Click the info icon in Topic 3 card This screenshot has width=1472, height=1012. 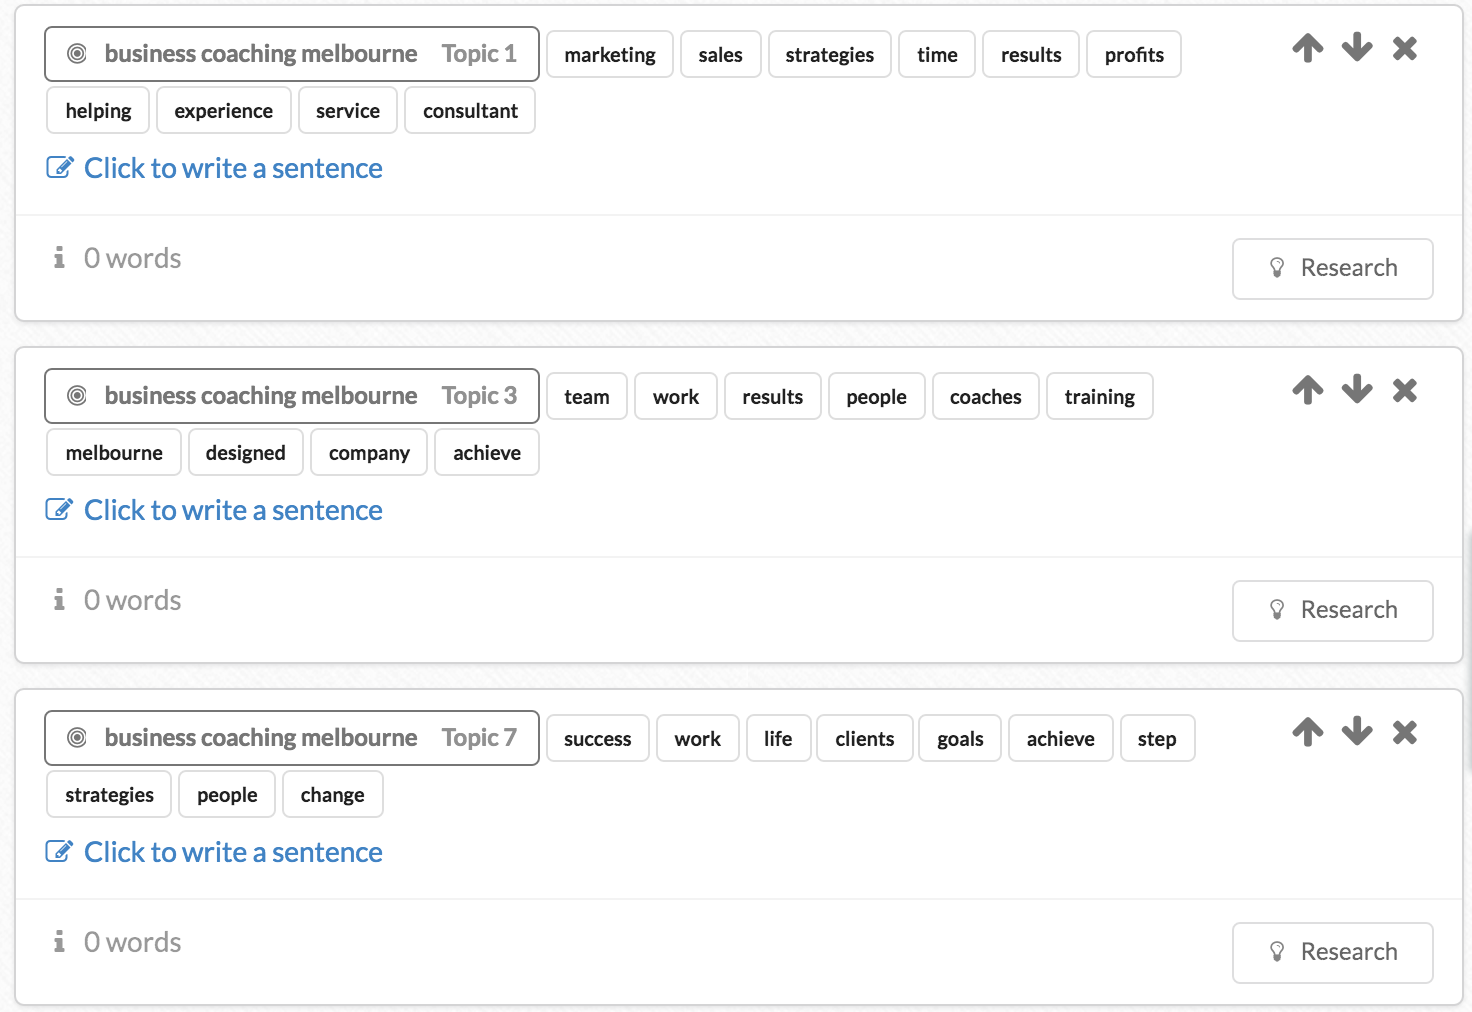click(x=59, y=600)
